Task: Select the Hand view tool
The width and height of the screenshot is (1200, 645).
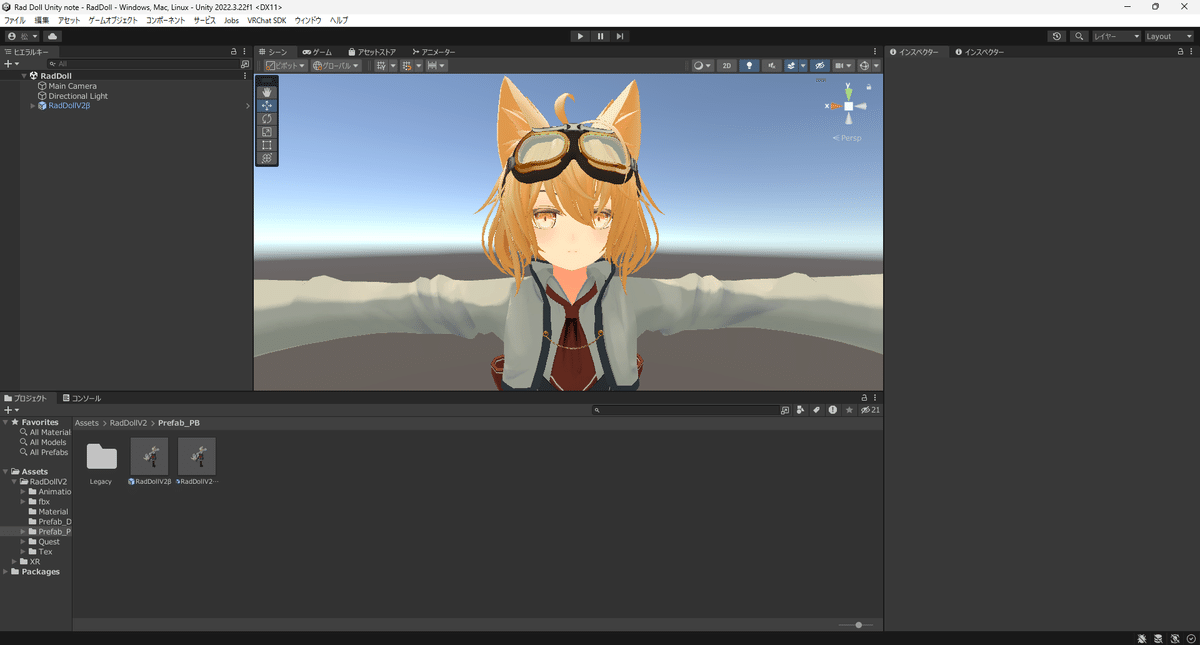Action: pyautogui.click(x=267, y=92)
